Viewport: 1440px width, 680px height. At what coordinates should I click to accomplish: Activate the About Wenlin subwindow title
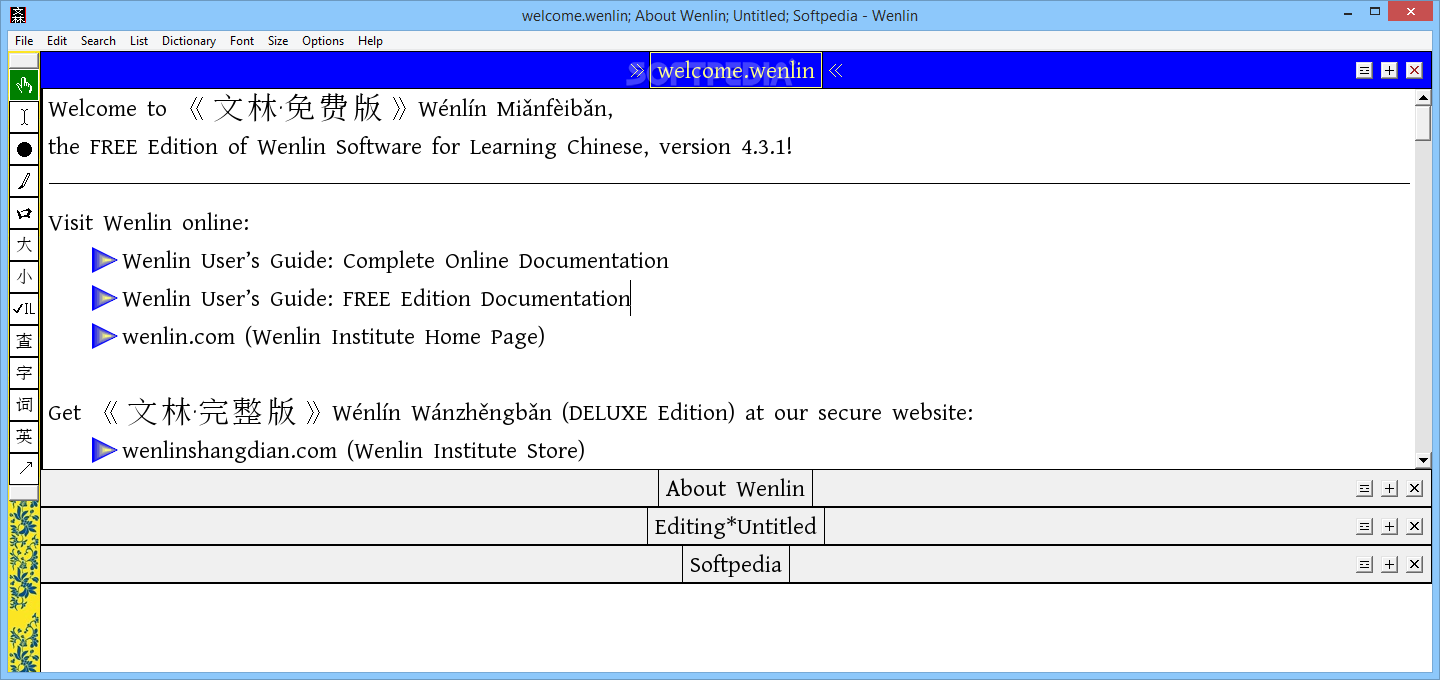coord(735,489)
